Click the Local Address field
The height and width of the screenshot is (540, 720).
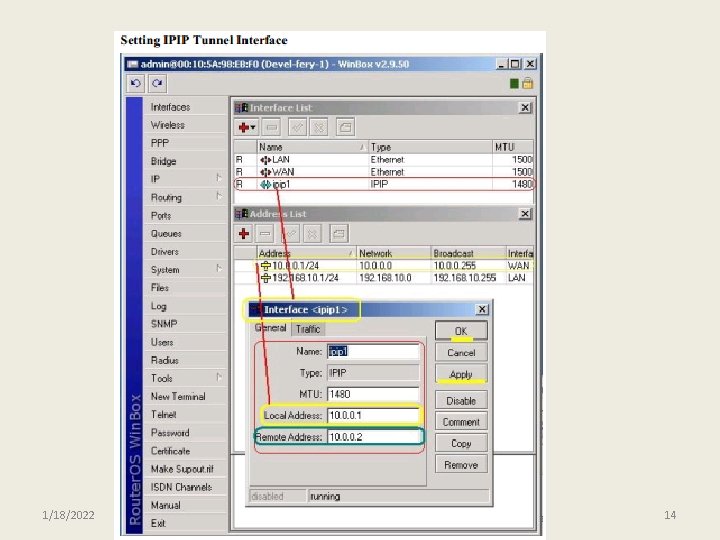[x=373, y=415]
